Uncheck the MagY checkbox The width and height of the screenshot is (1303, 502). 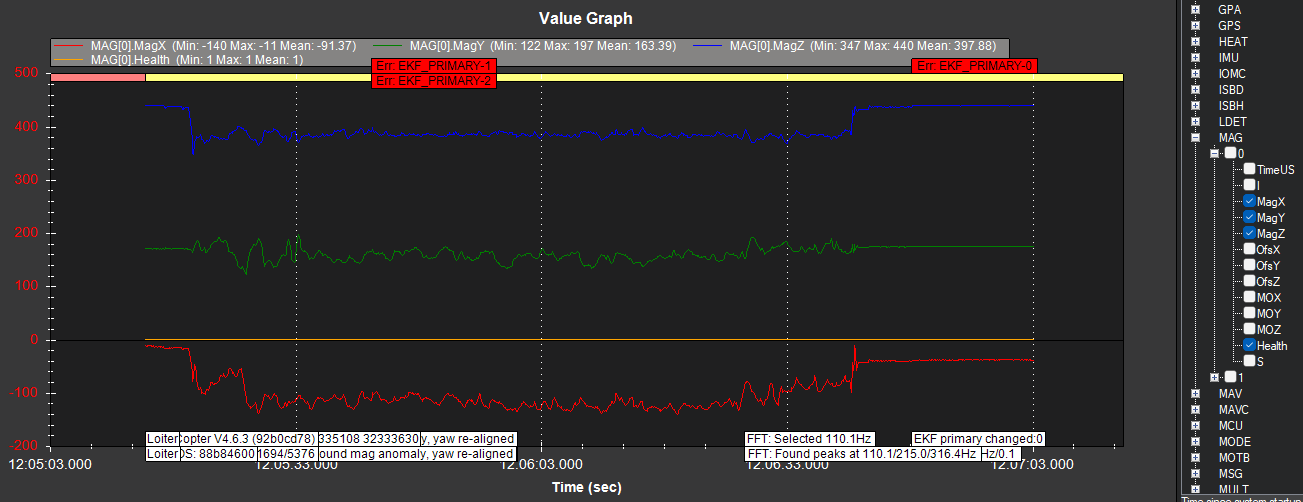click(1249, 217)
